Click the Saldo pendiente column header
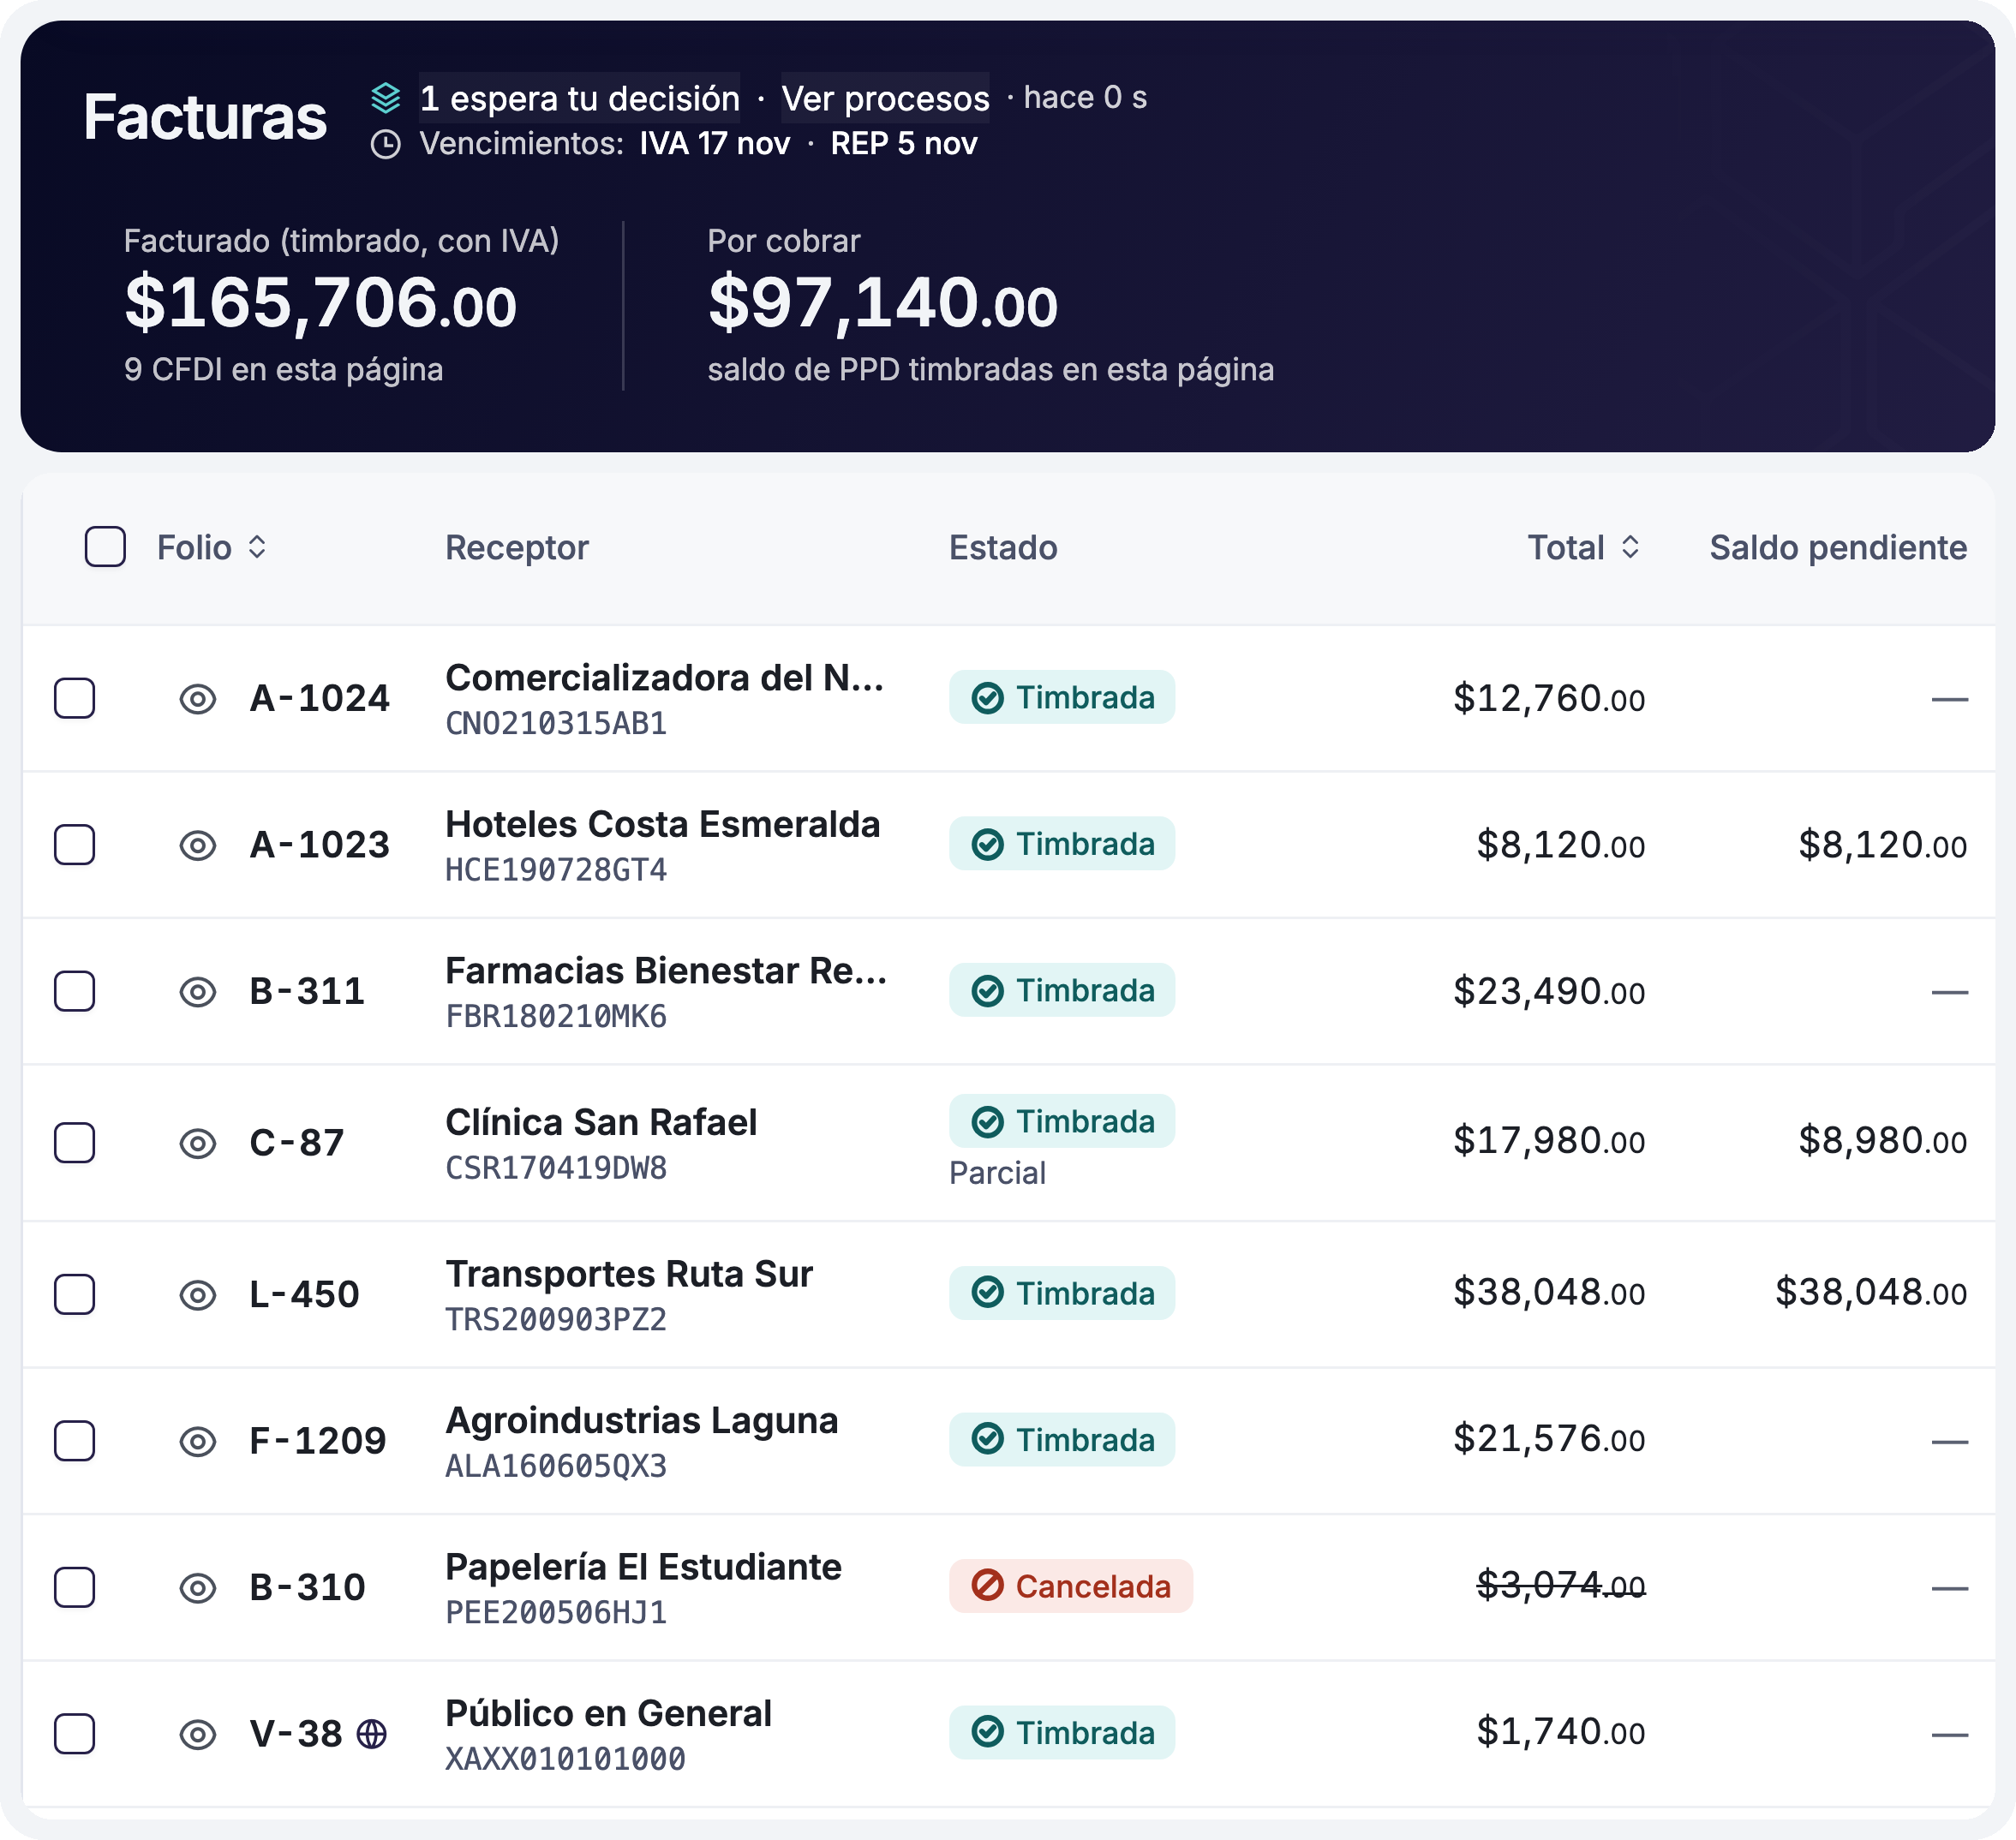2016x1840 pixels. (1838, 548)
